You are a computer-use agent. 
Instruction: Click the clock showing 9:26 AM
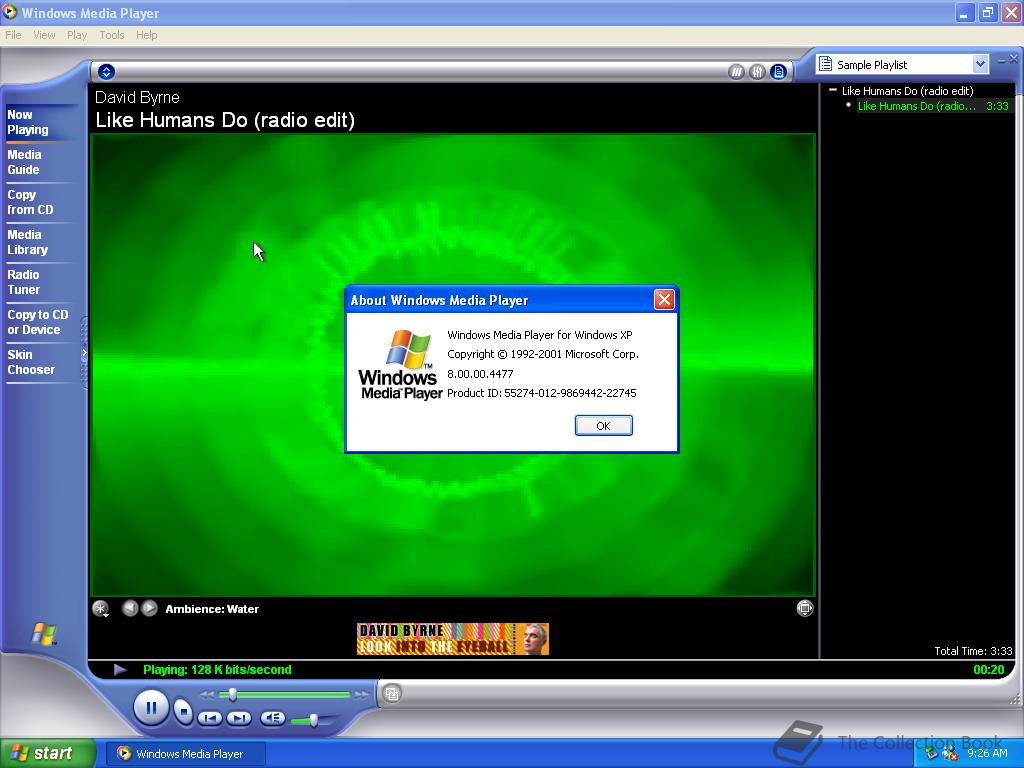[987, 753]
